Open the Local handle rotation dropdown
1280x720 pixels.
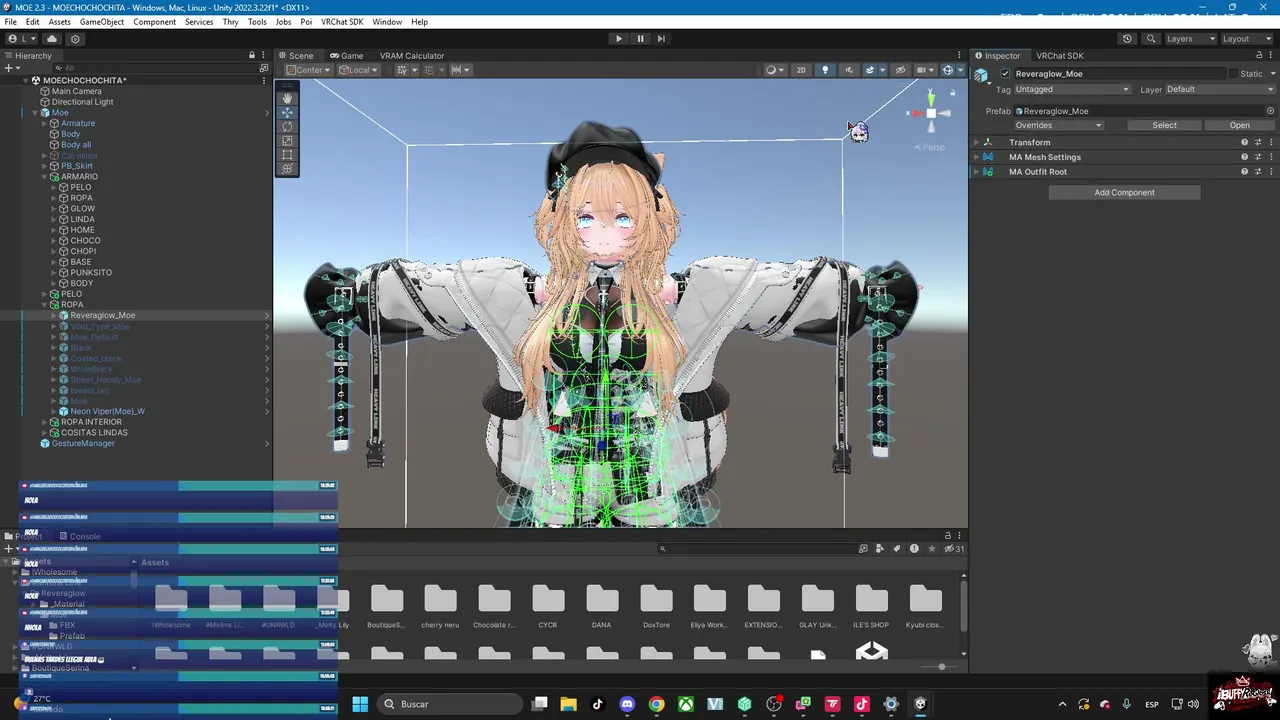tap(358, 70)
